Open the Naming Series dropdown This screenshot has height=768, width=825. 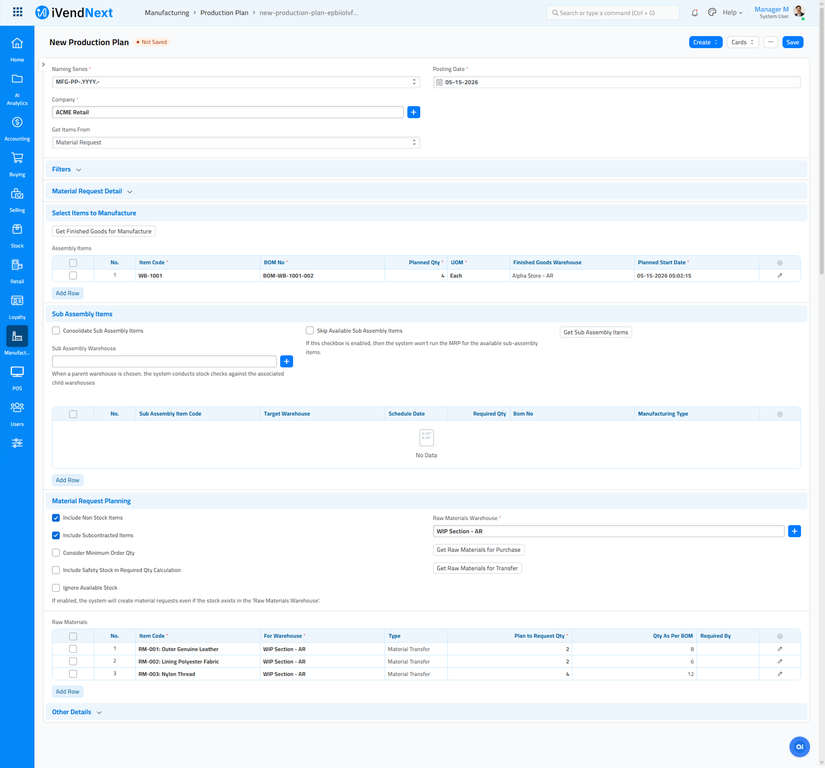tap(236, 82)
